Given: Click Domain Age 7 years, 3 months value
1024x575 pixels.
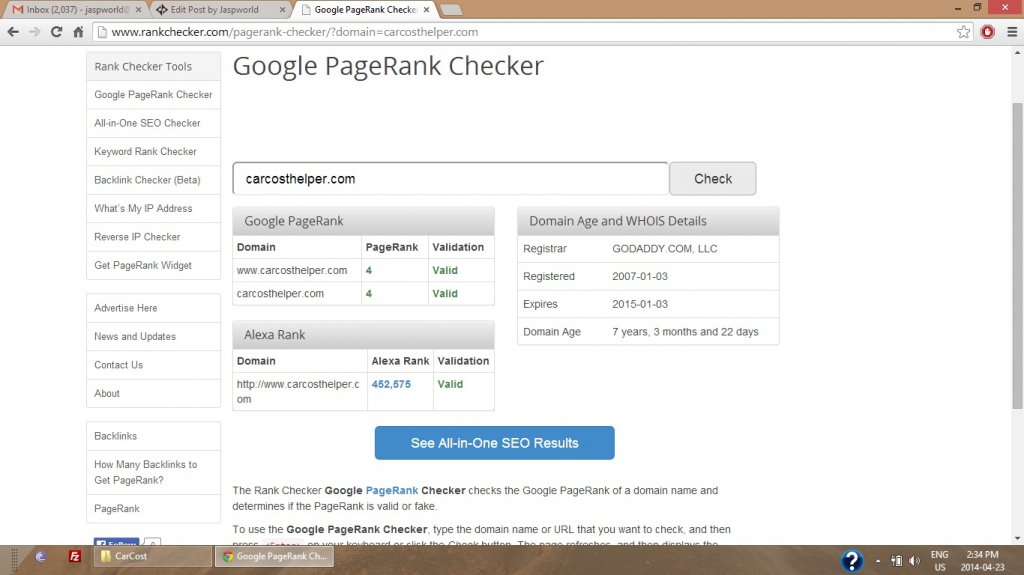Looking at the screenshot, I should point(685,332).
